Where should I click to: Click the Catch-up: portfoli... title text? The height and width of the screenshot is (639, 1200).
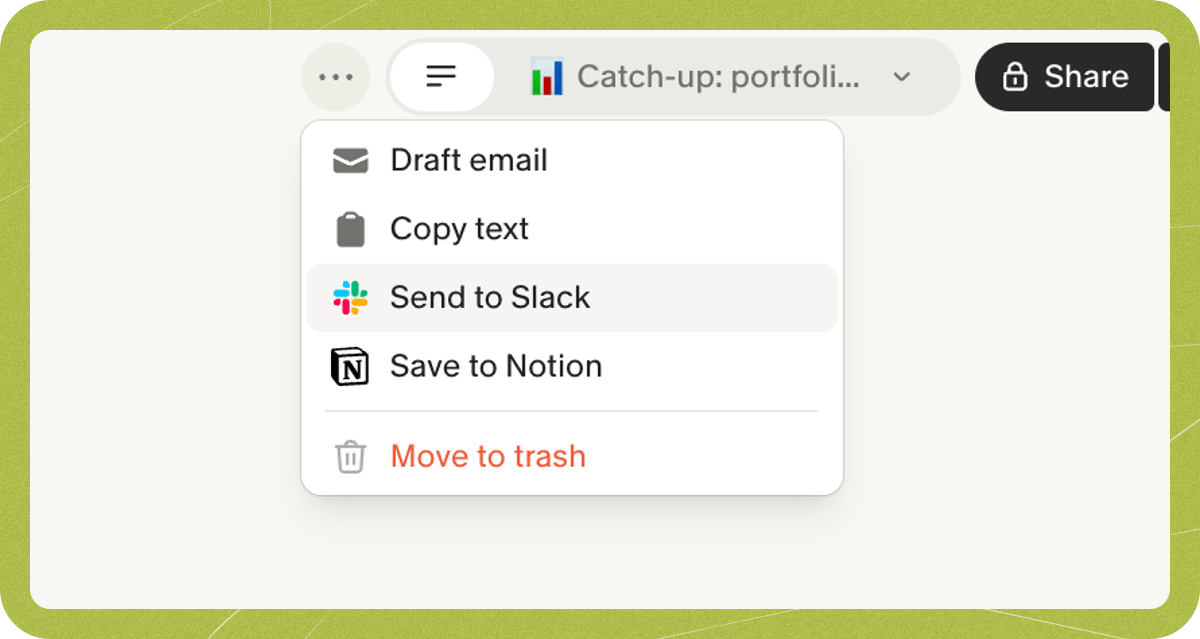pyautogui.click(x=718, y=77)
